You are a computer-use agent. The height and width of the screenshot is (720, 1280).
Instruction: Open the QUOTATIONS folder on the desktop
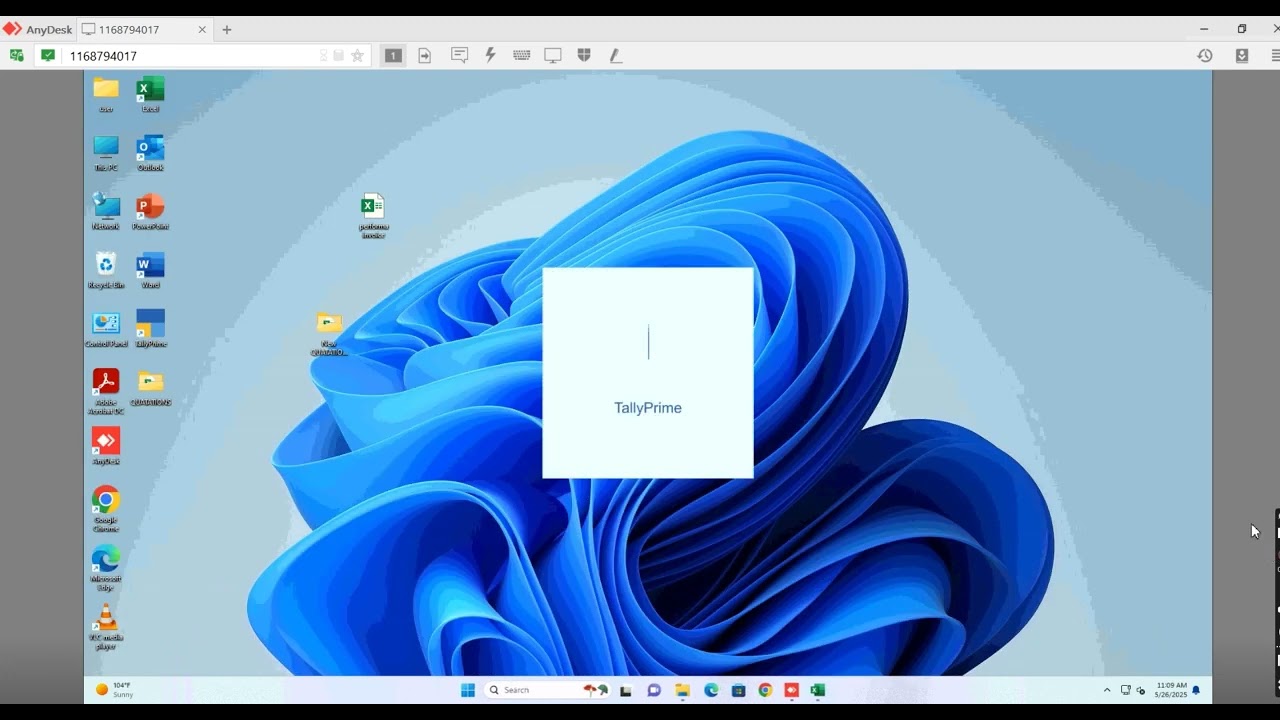150,388
